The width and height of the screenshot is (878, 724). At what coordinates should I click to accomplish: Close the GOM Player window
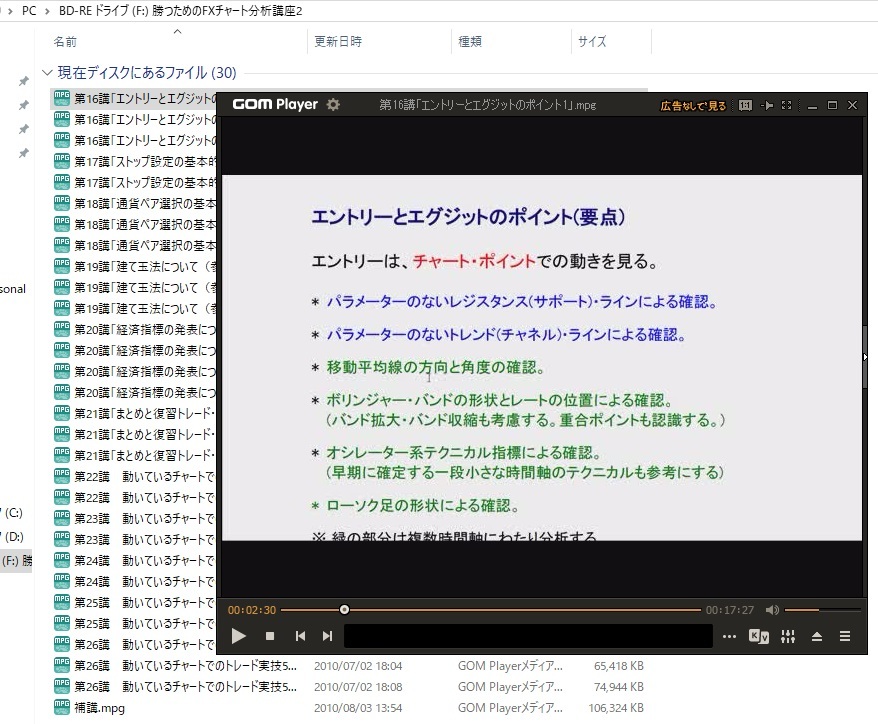[852, 105]
